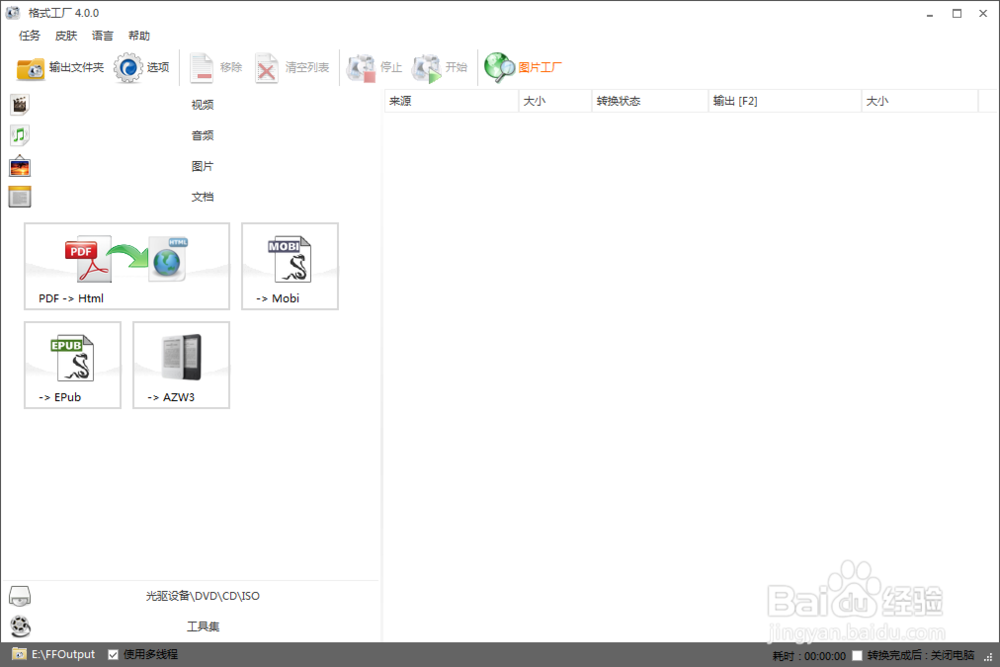The height and width of the screenshot is (667, 1000).
Task: Open 选项 options settings
Action: click(142, 68)
